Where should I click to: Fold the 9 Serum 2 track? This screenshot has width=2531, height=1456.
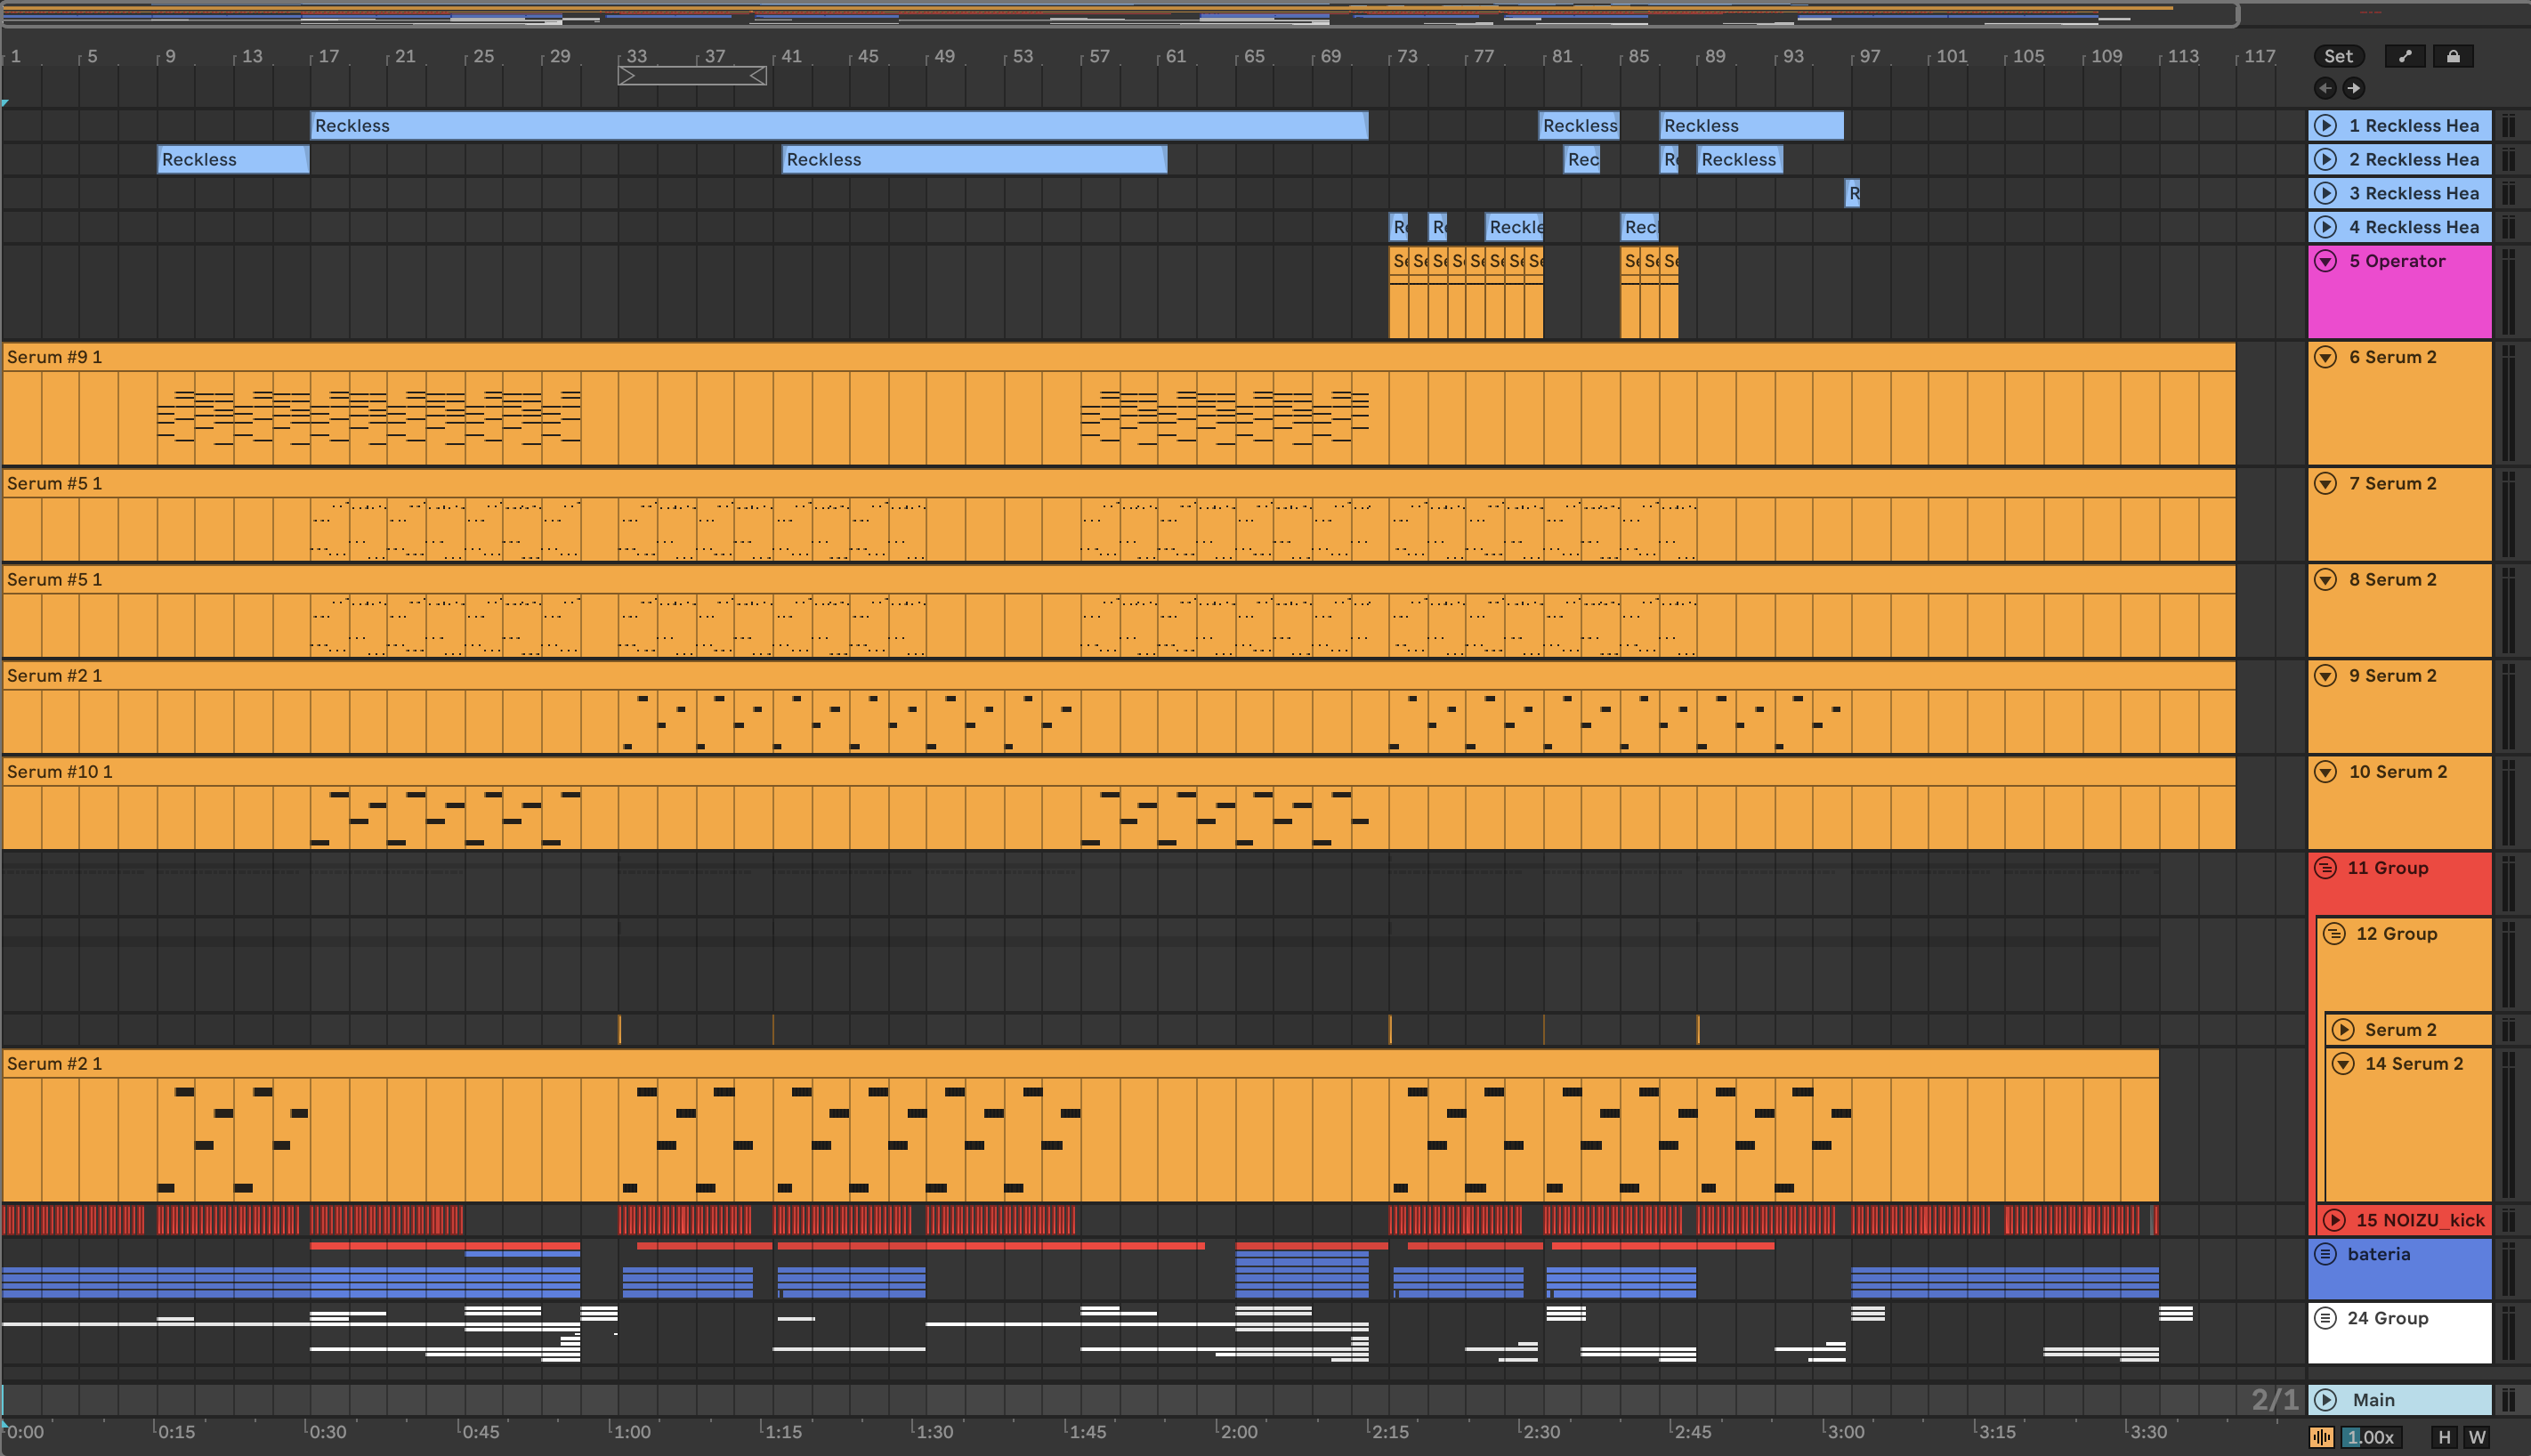2326,675
